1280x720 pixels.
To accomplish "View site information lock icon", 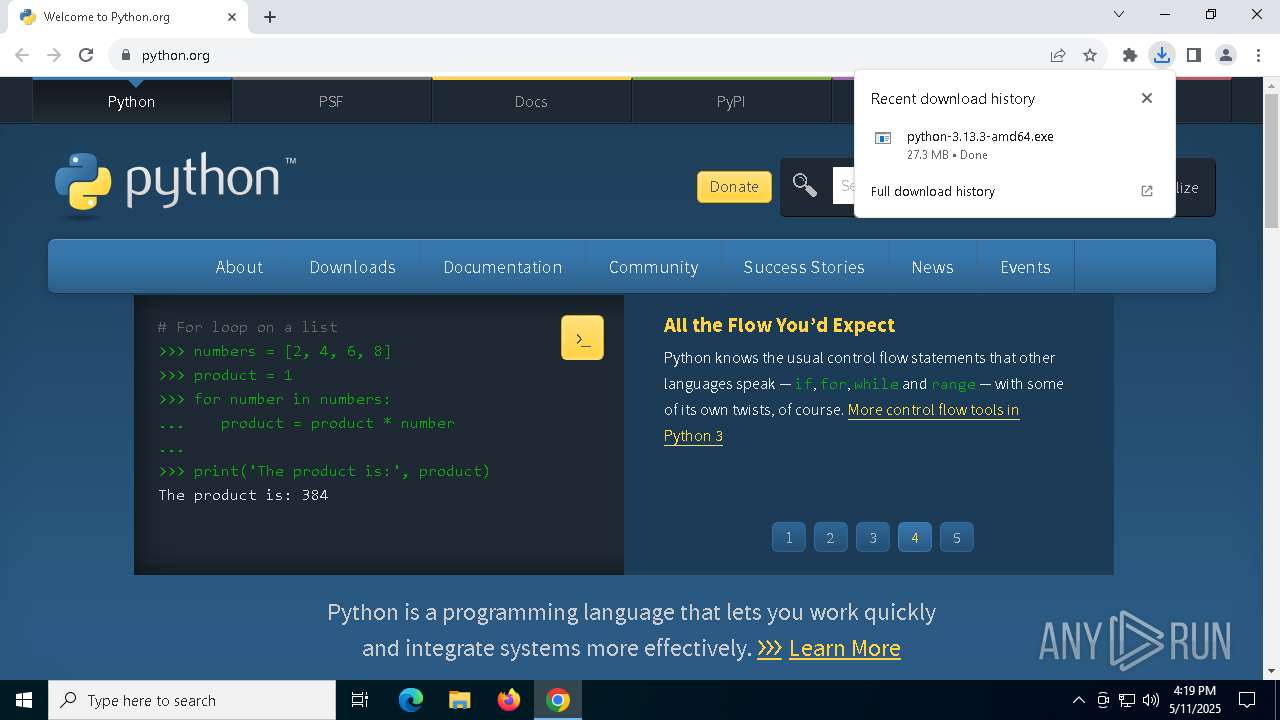I will [x=125, y=55].
